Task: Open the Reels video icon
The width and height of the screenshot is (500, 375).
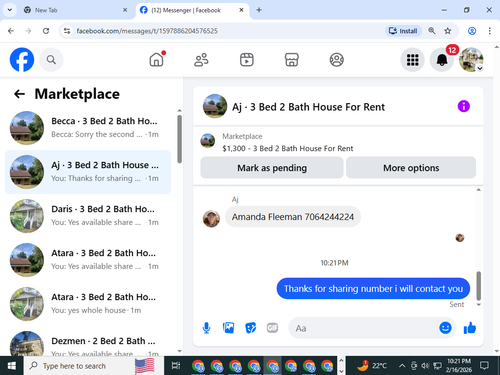Action: tap(247, 60)
